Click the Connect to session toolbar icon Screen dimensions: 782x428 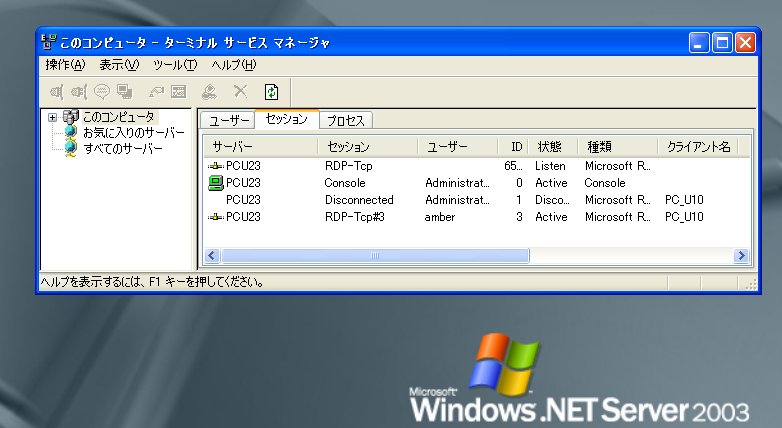pos(56,92)
